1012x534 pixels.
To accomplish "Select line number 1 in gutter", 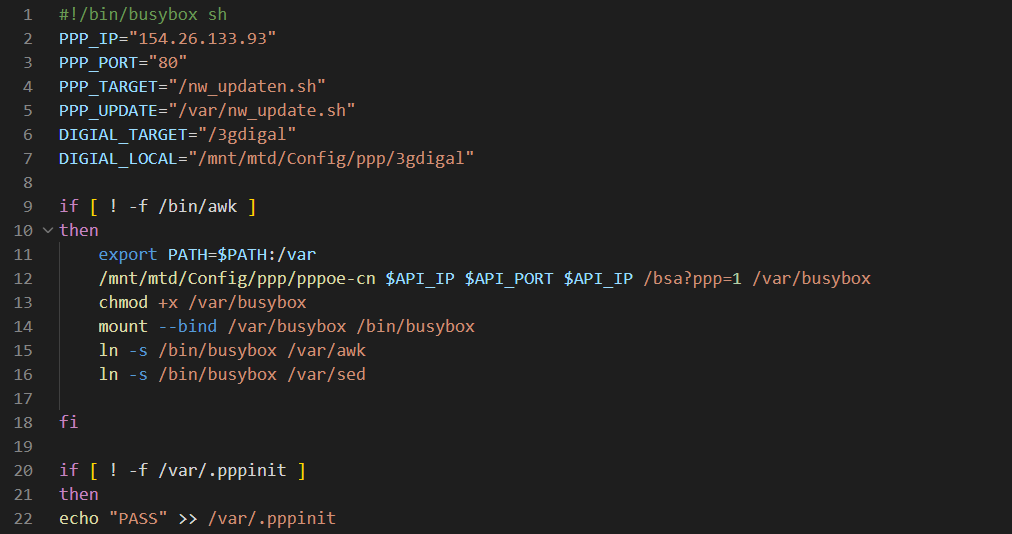I will coord(28,14).
